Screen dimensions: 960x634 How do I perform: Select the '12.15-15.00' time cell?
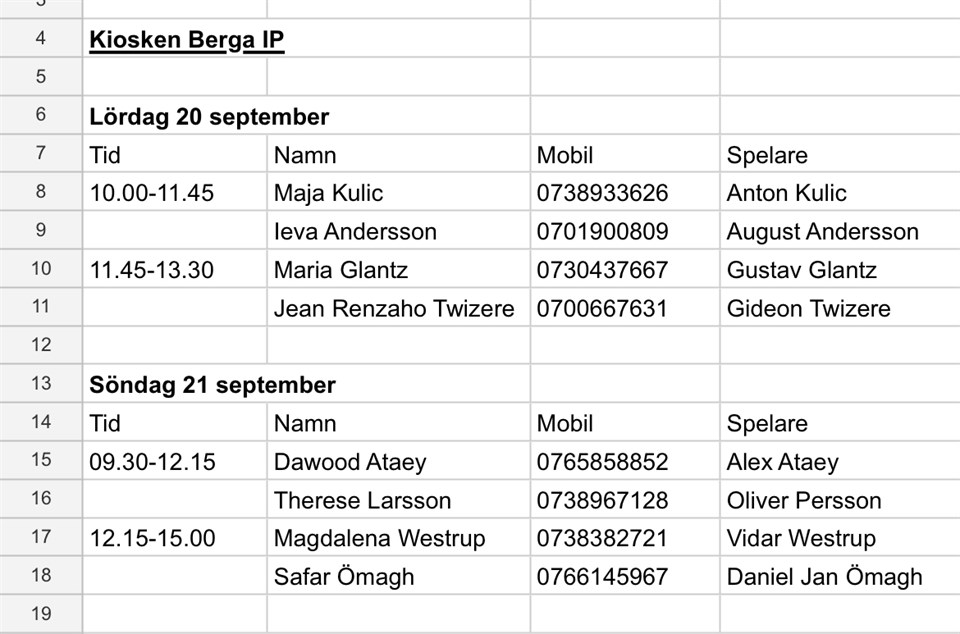[152, 539]
